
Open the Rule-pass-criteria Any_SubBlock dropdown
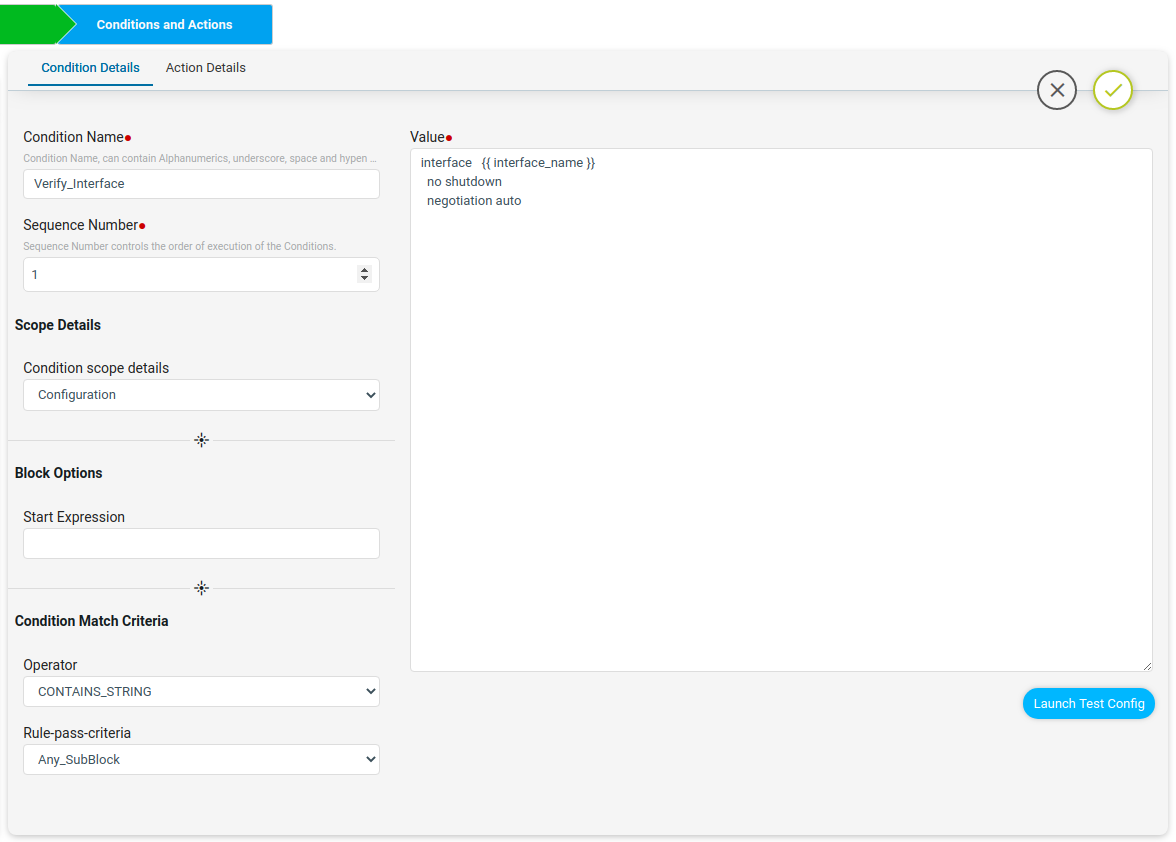[201, 760]
